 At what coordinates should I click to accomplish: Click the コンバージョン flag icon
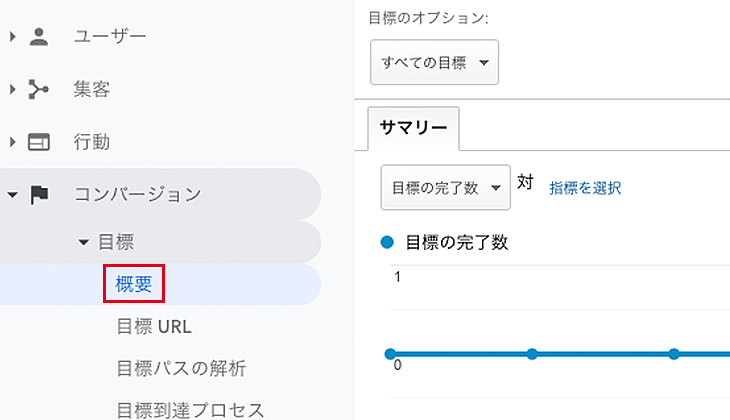click(x=39, y=195)
